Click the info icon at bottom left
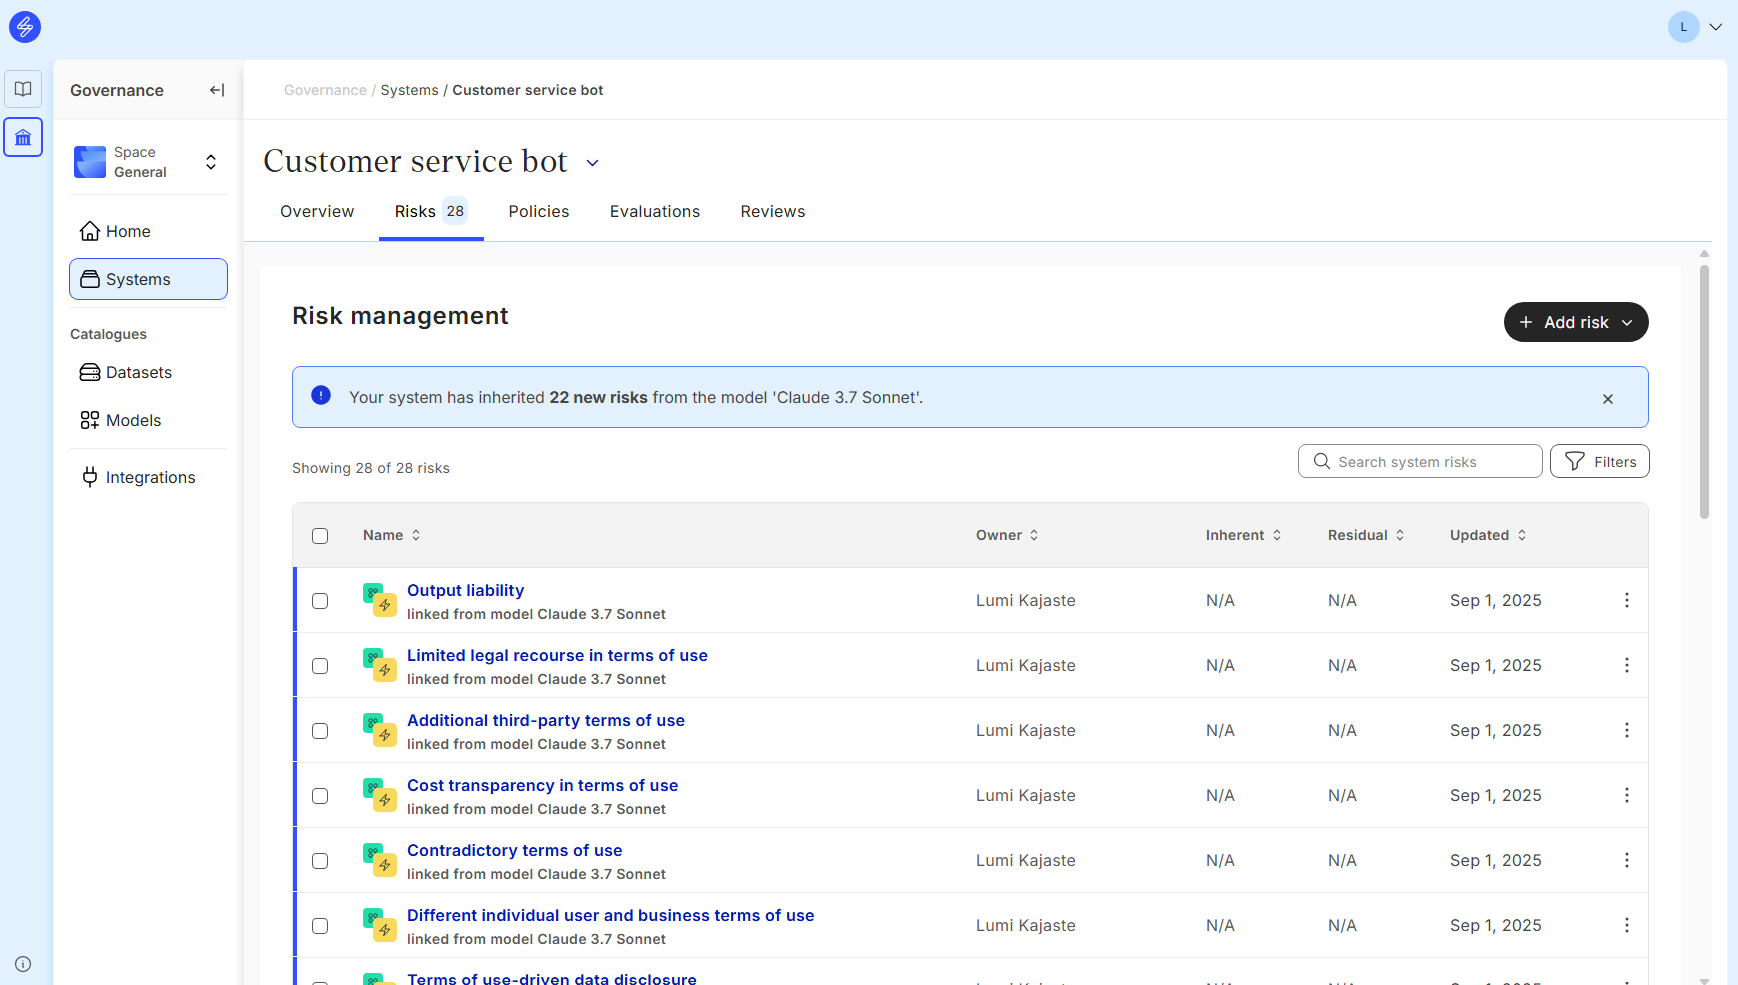The image size is (1738, 985). point(23,964)
